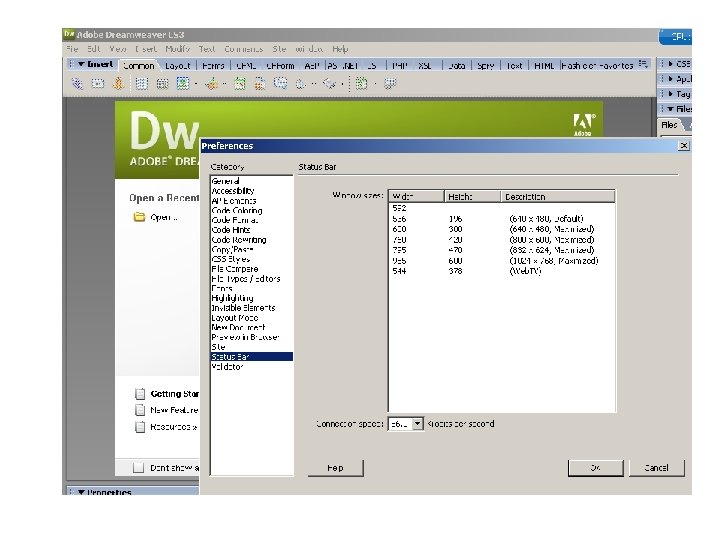The height and width of the screenshot is (540, 720).
Task: Click the Images insert icon
Action: (x=183, y=84)
